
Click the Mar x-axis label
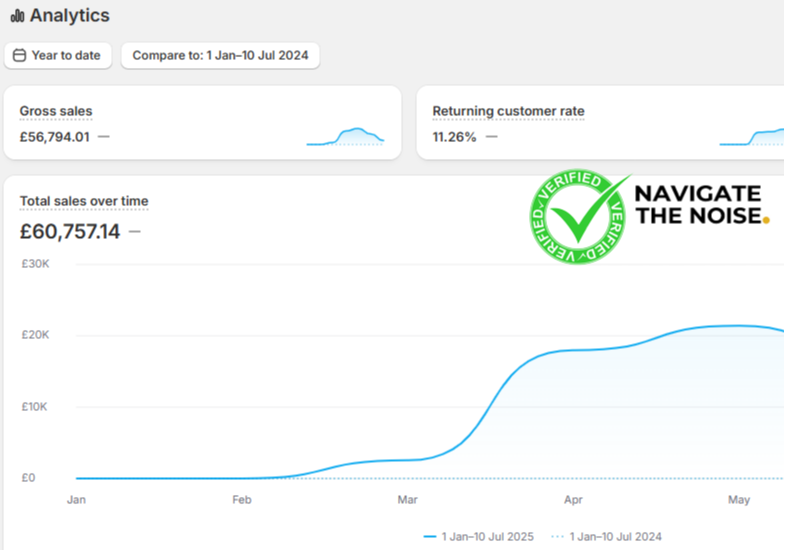click(x=408, y=500)
